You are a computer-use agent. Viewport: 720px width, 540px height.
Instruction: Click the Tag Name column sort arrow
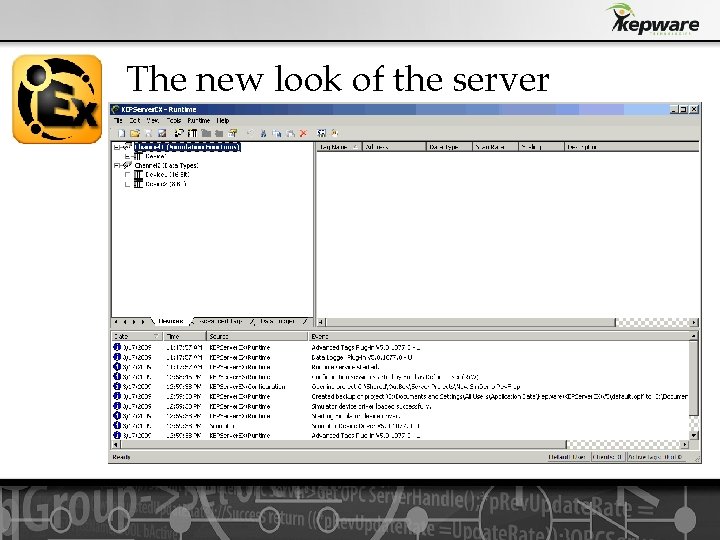[x=355, y=147]
